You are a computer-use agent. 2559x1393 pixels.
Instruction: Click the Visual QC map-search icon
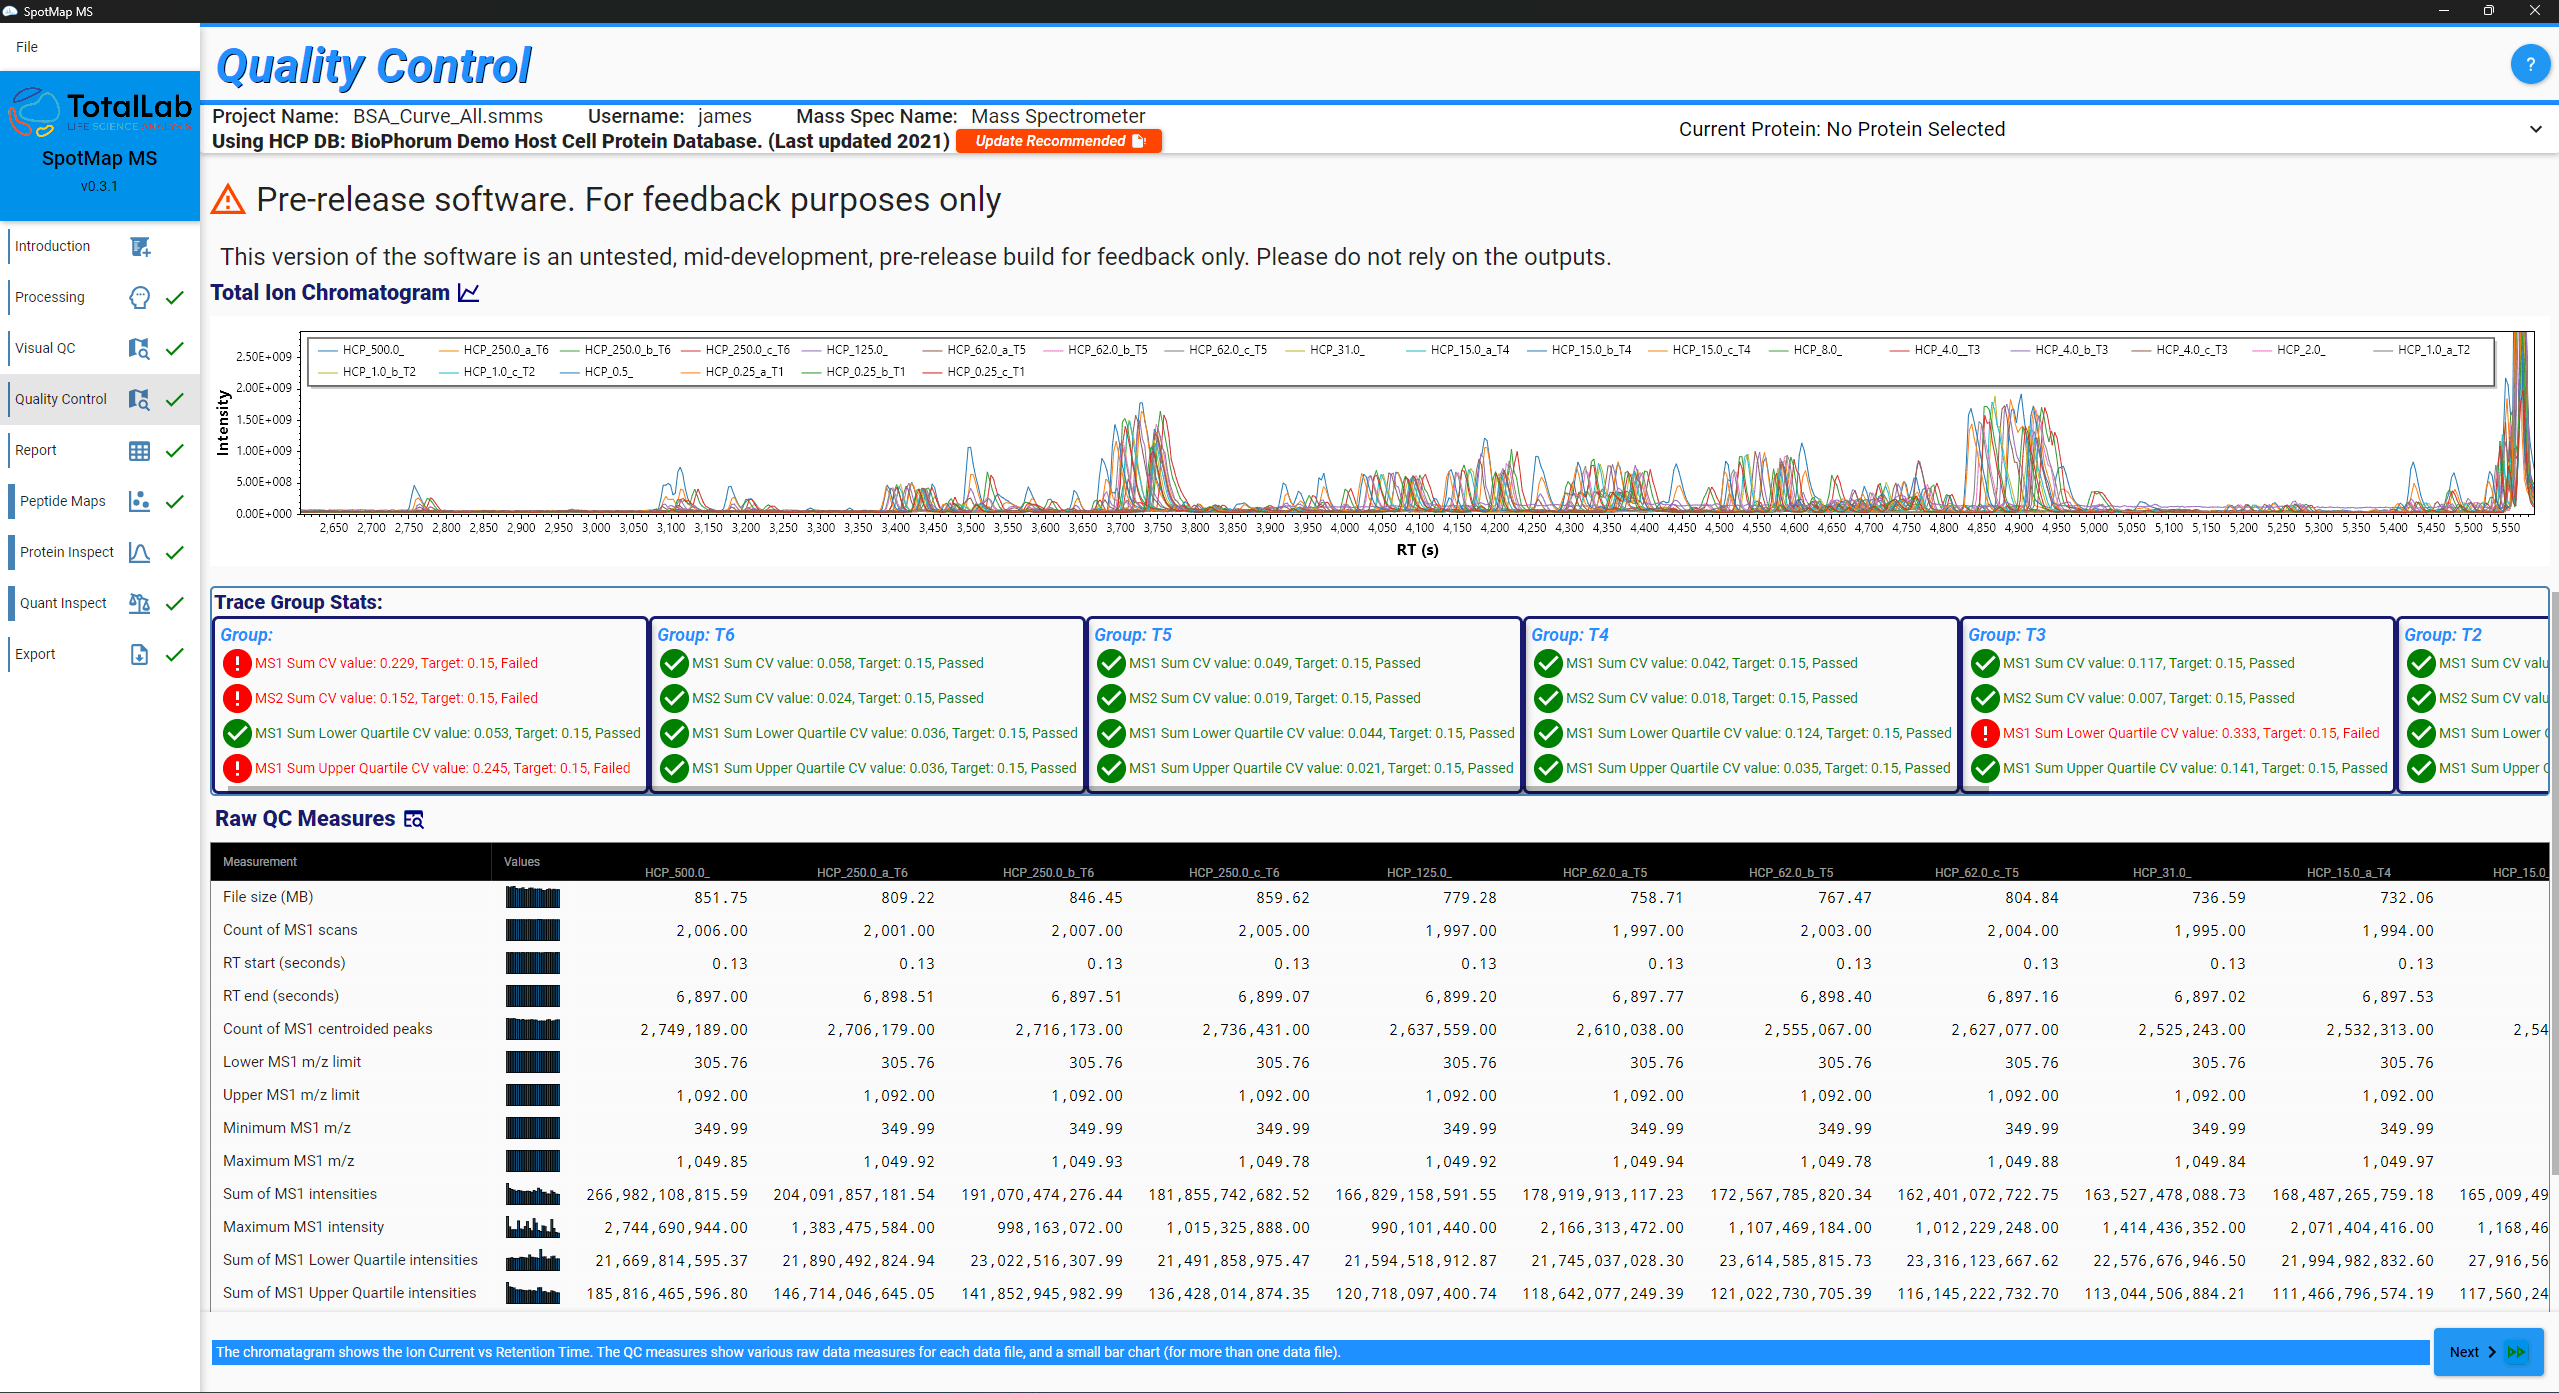140,348
